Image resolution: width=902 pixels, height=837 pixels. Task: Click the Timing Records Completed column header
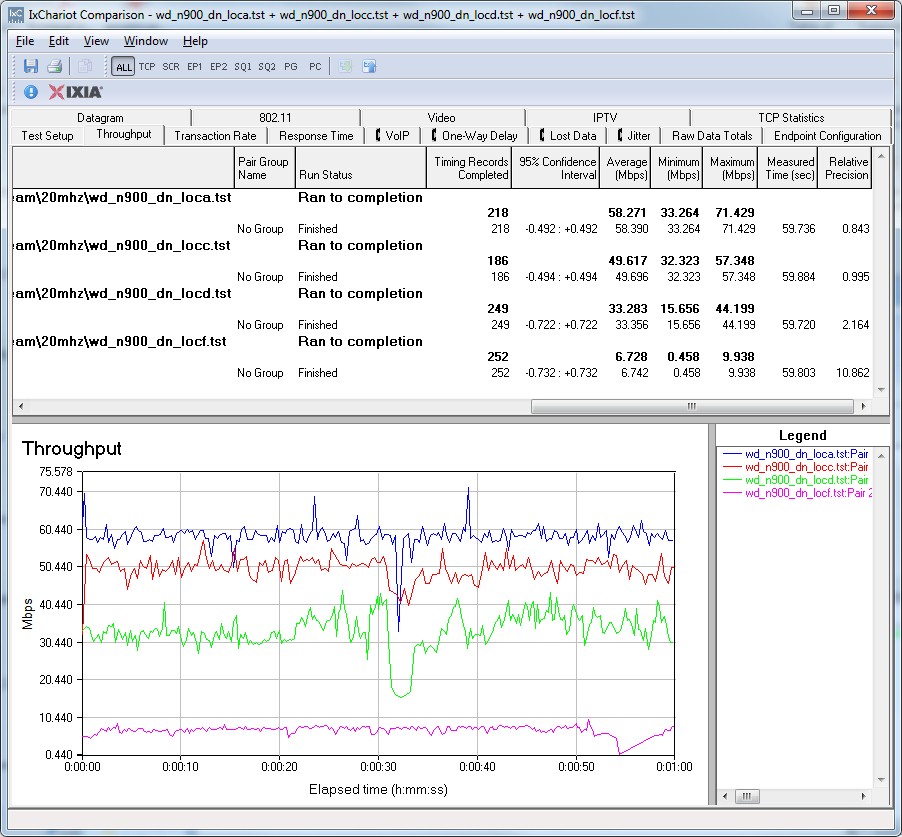tap(469, 168)
